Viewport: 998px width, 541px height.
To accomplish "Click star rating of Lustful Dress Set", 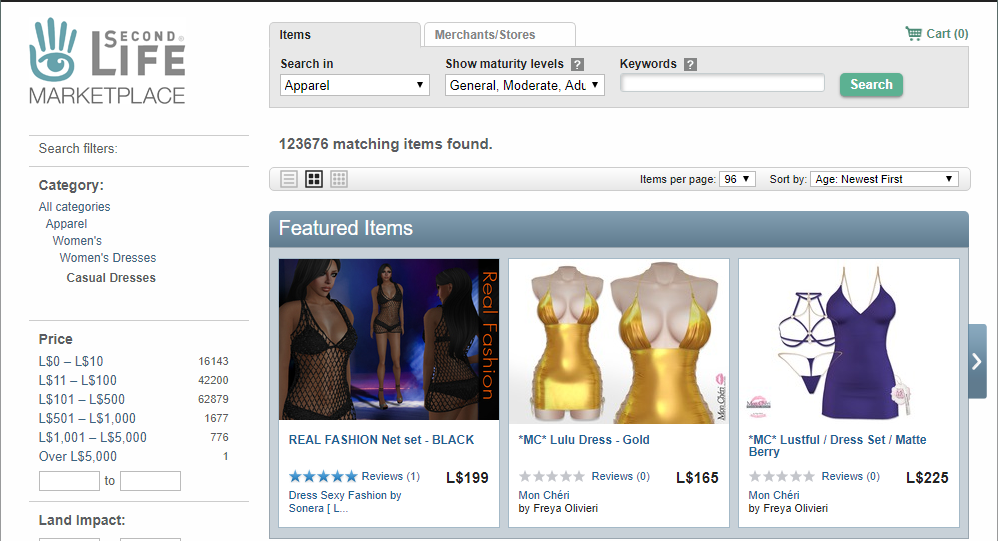I will (x=782, y=476).
